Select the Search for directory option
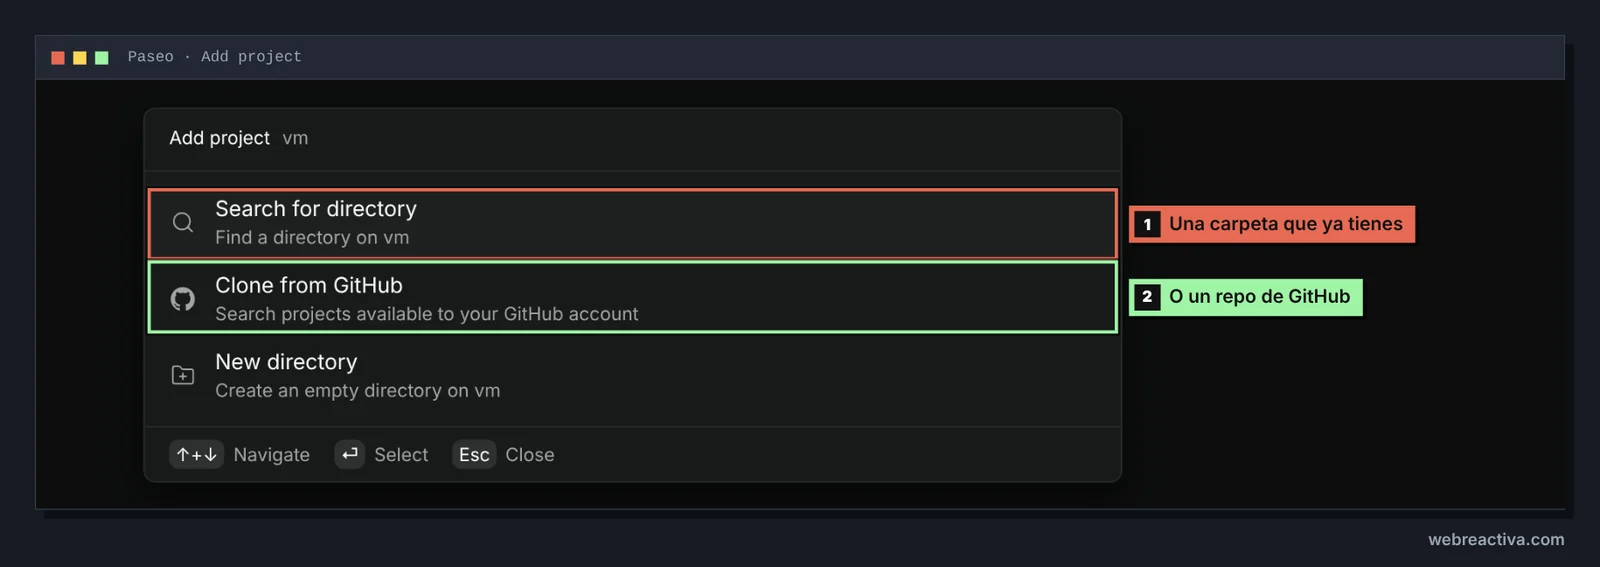The image size is (1600, 567). [x=632, y=223]
